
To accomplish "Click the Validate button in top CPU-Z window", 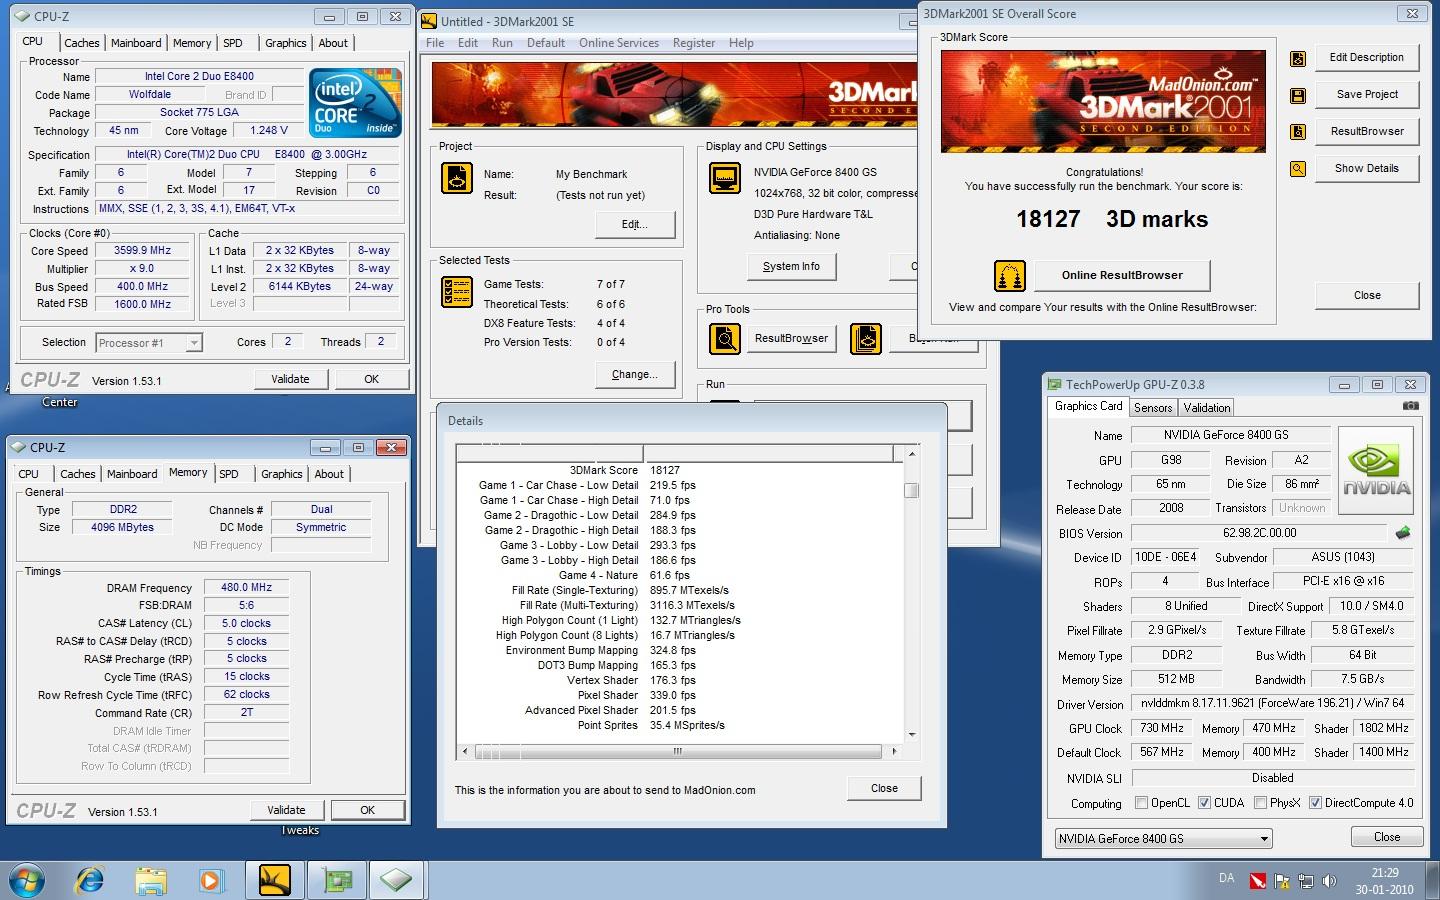I will (290, 379).
